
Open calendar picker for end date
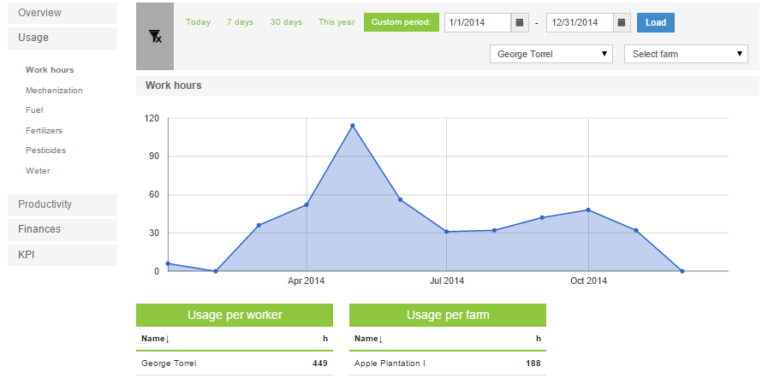pos(622,23)
